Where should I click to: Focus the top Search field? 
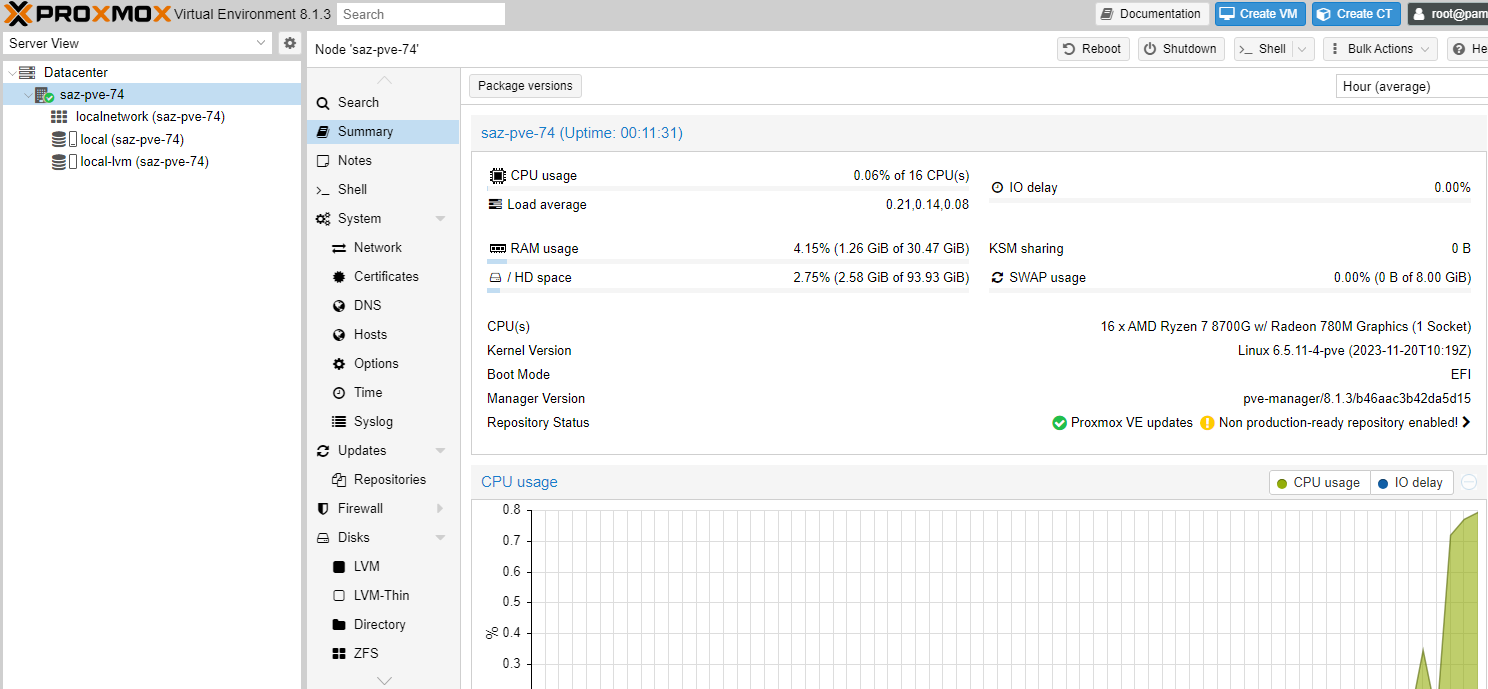coord(421,14)
